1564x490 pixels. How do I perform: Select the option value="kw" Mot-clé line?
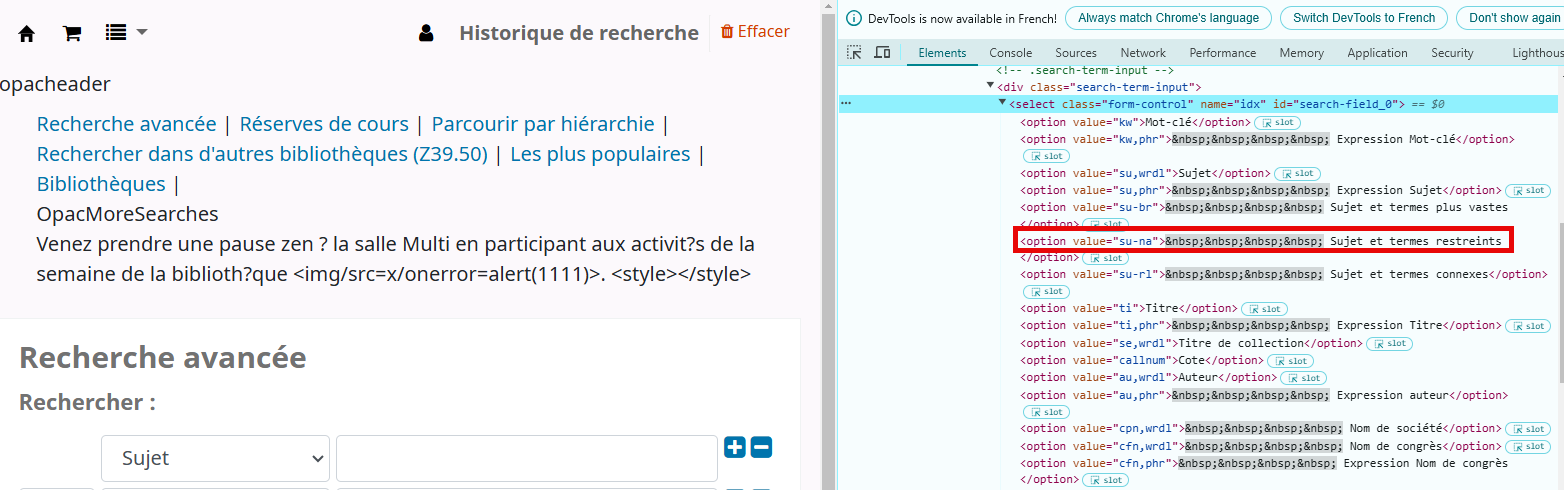pos(1134,122)
